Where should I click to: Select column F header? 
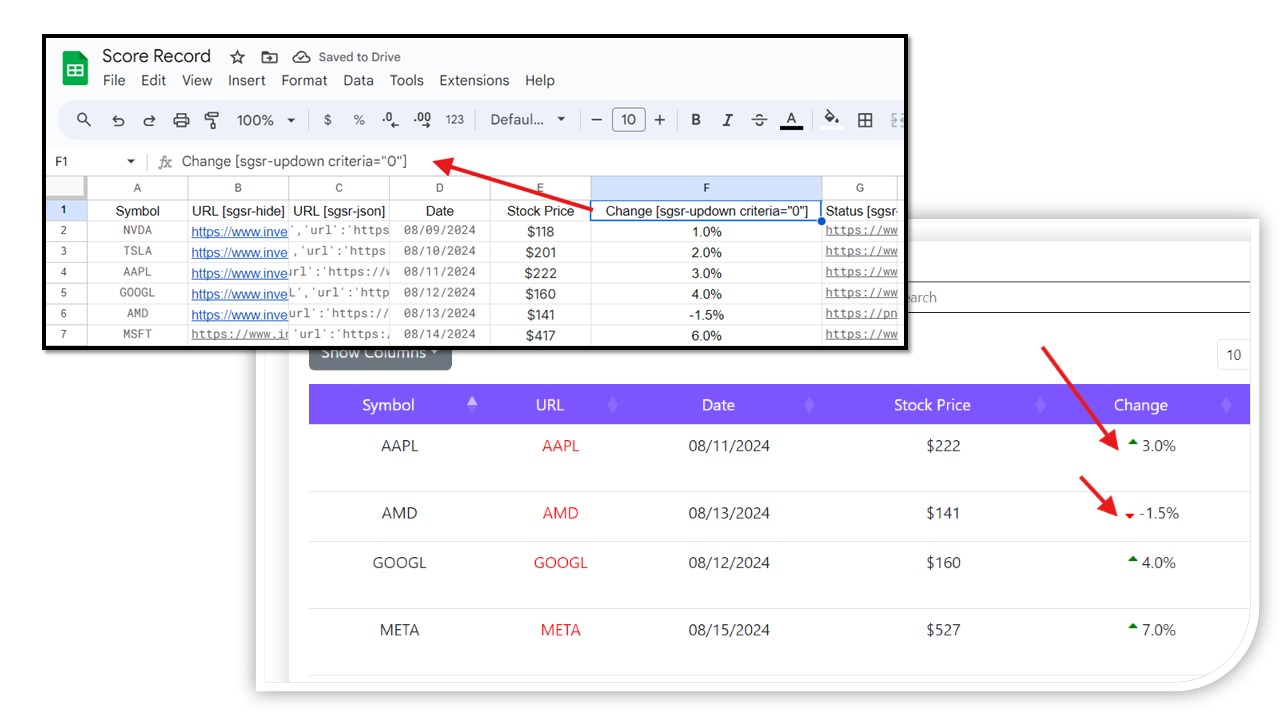click(x=706, y=188)
